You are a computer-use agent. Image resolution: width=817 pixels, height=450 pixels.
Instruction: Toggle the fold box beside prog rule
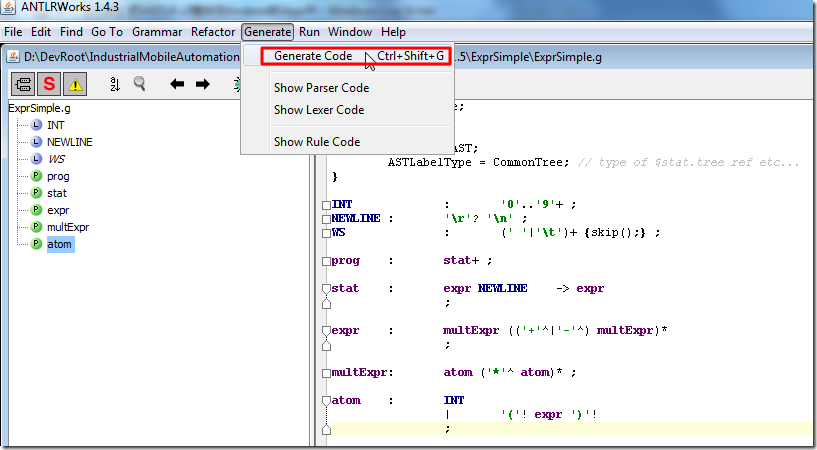click(x=326, y=261)
